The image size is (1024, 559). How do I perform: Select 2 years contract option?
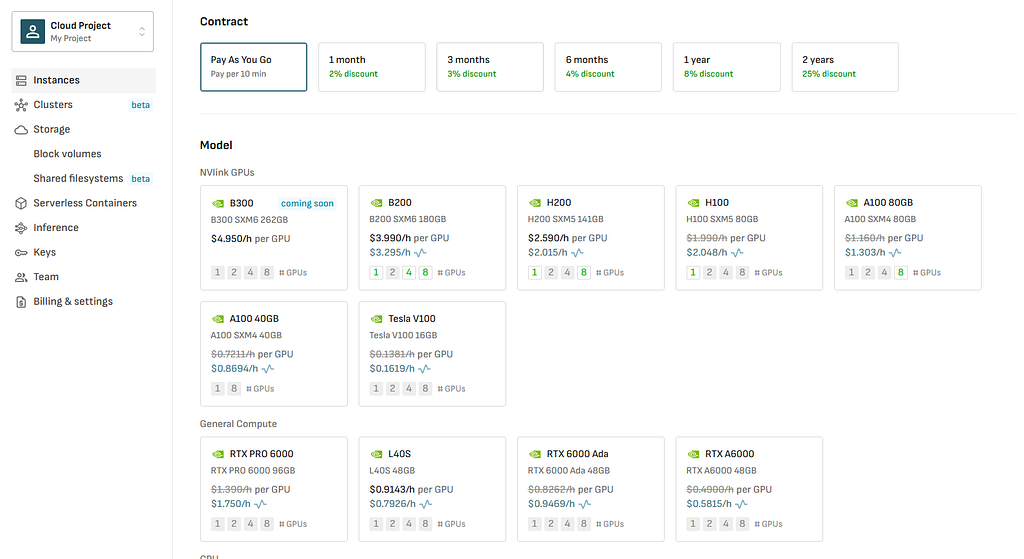[845, 67]
